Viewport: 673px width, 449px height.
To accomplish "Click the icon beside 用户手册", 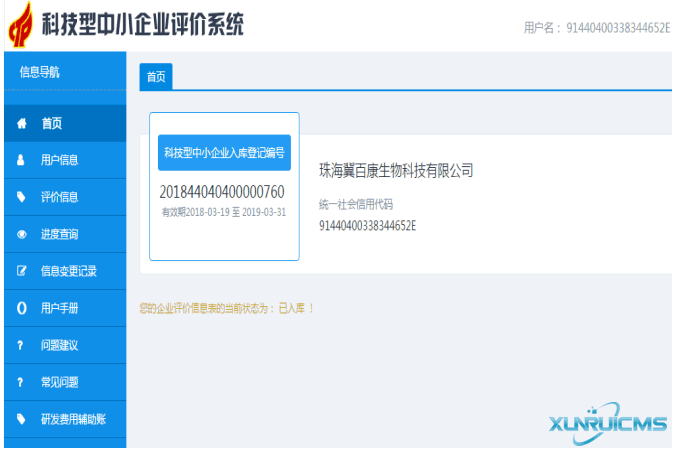I will (21, 308).
